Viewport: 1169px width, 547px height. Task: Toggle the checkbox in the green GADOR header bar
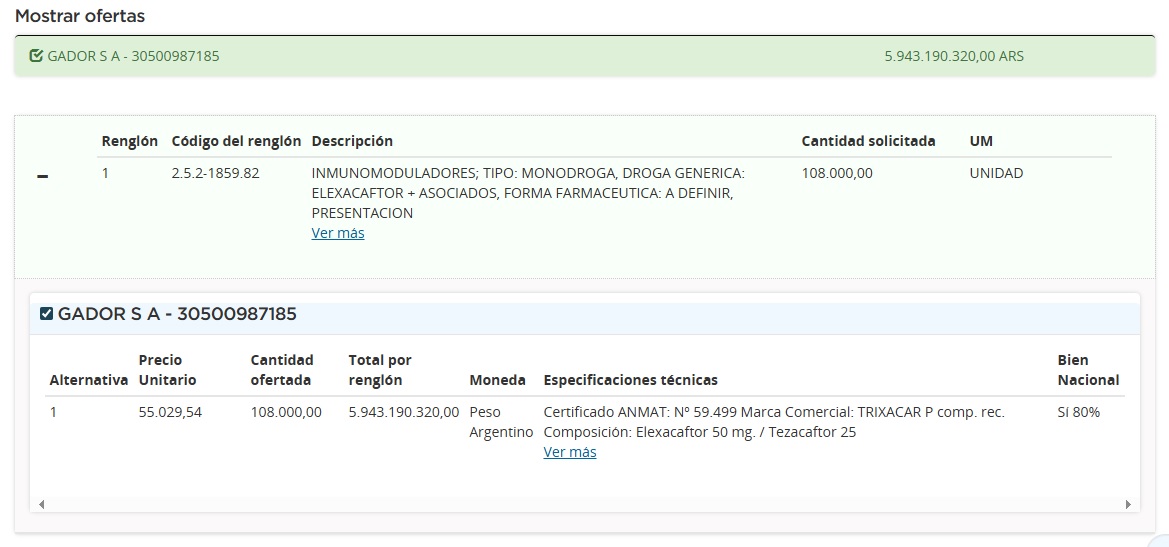point(37,56)
